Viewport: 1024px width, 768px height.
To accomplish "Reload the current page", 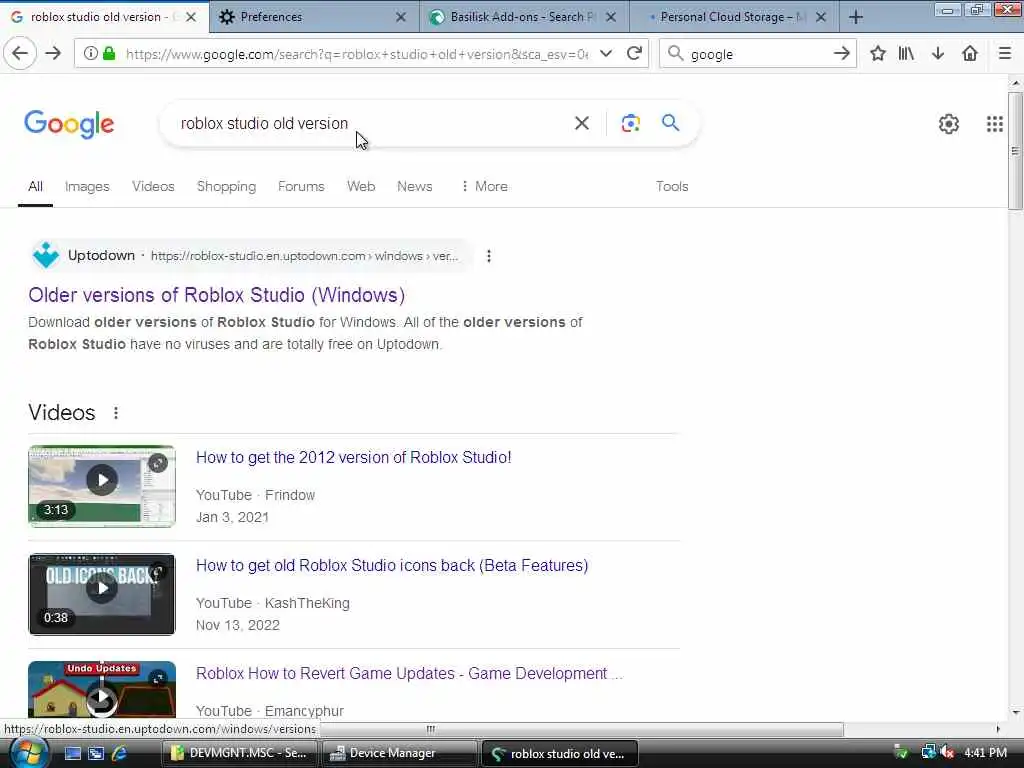I will pos(633,54).
